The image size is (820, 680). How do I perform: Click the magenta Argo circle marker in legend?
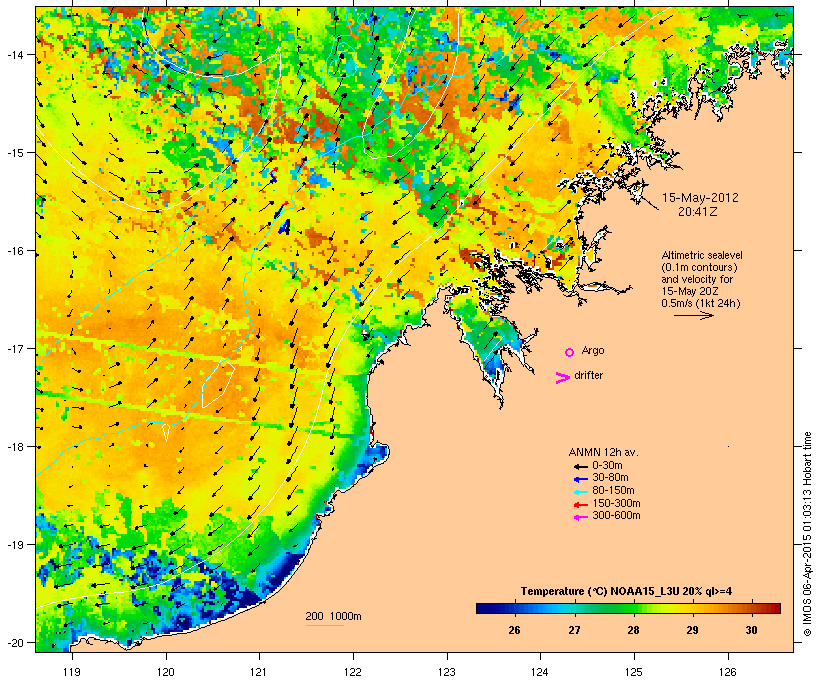[x=570, y=352]
